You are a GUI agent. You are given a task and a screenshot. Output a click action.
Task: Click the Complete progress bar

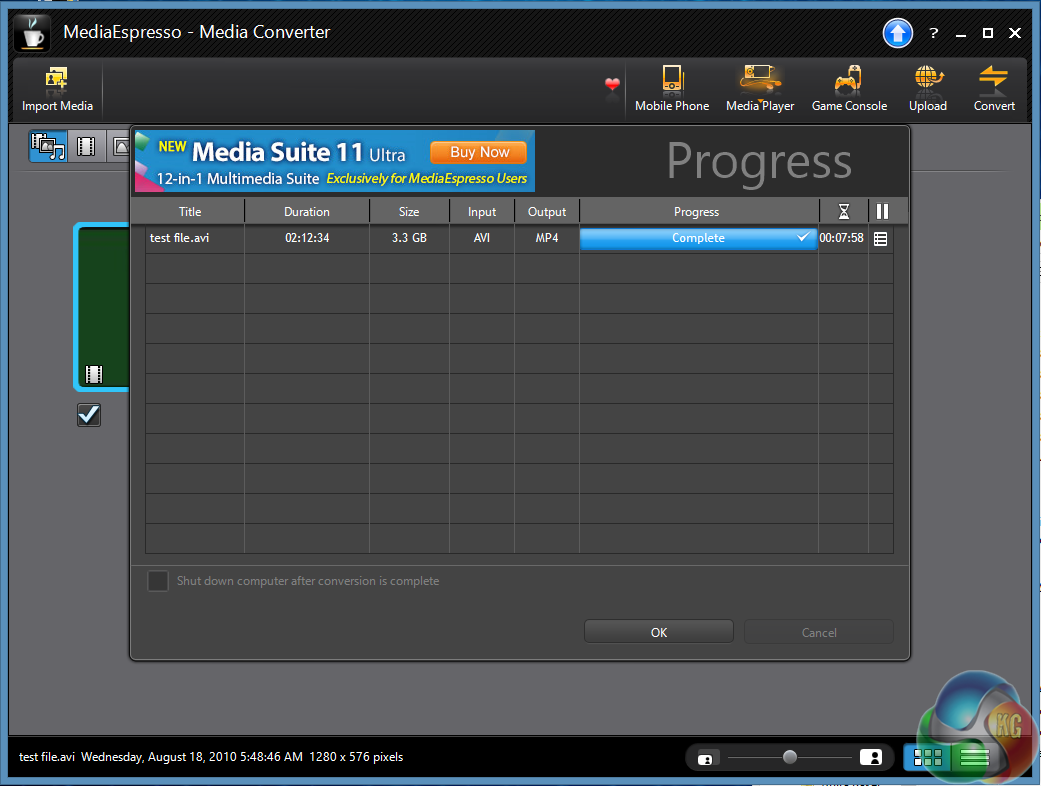coord(698,238)
